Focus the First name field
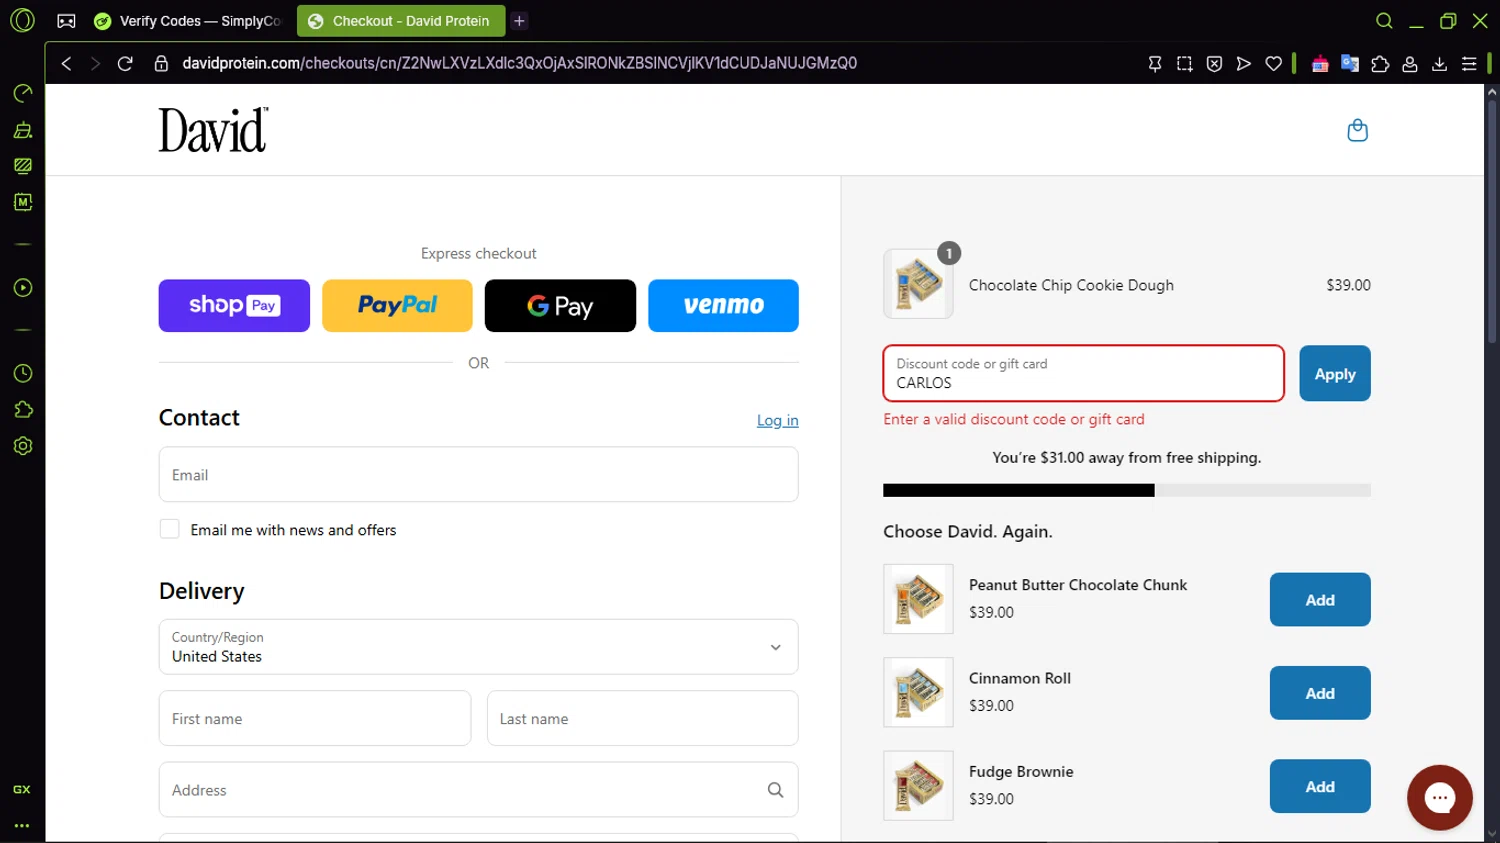1500x843 pixels. click(x=315, y=718)
